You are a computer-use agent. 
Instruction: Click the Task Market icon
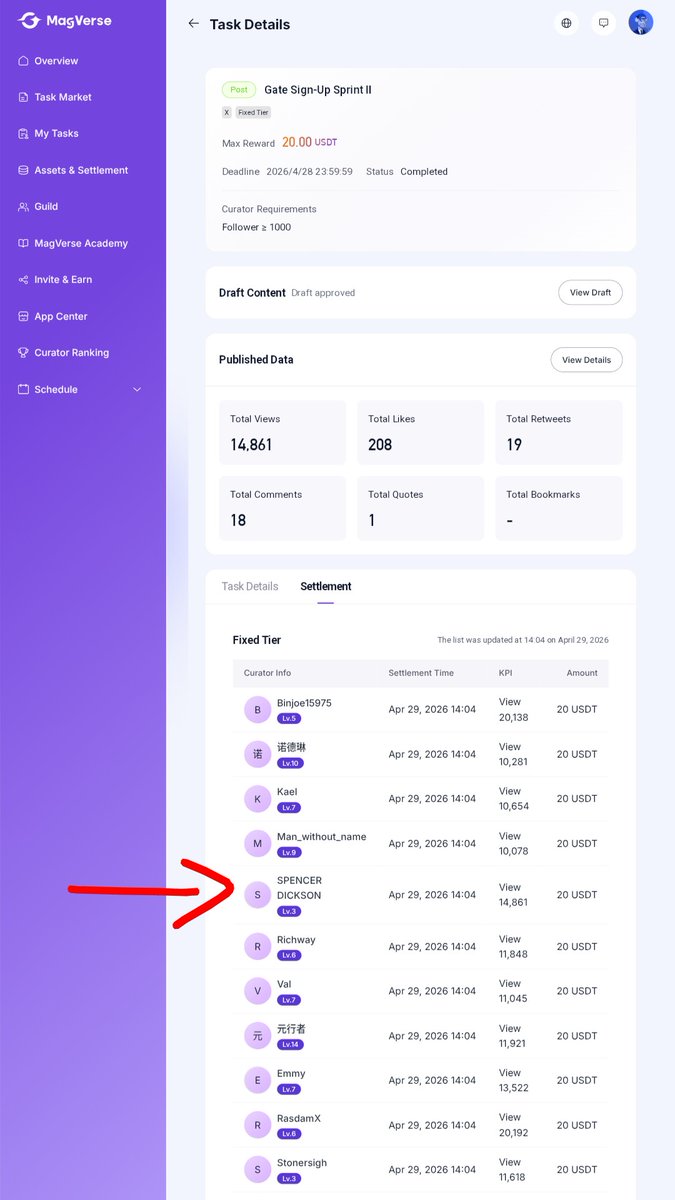pos(24,97)
